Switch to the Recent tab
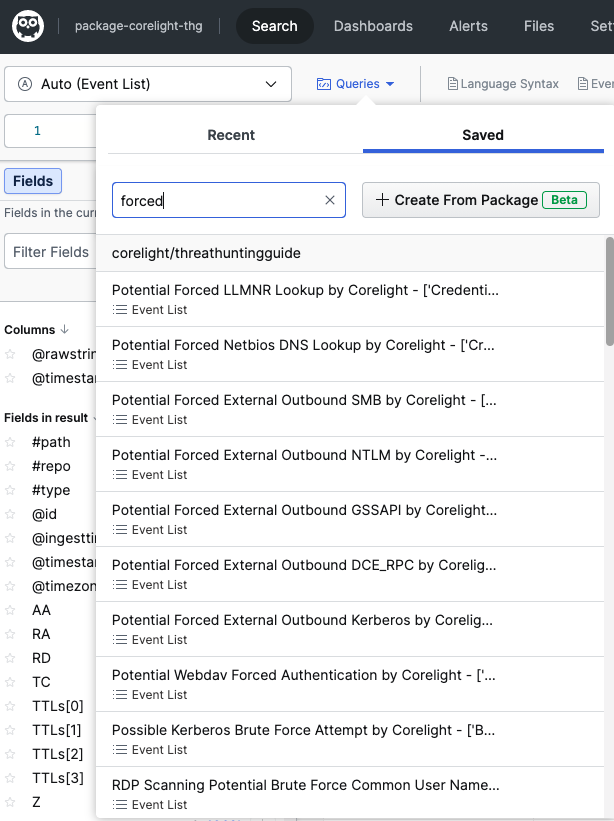614x821 pixels. pos(231,135)
